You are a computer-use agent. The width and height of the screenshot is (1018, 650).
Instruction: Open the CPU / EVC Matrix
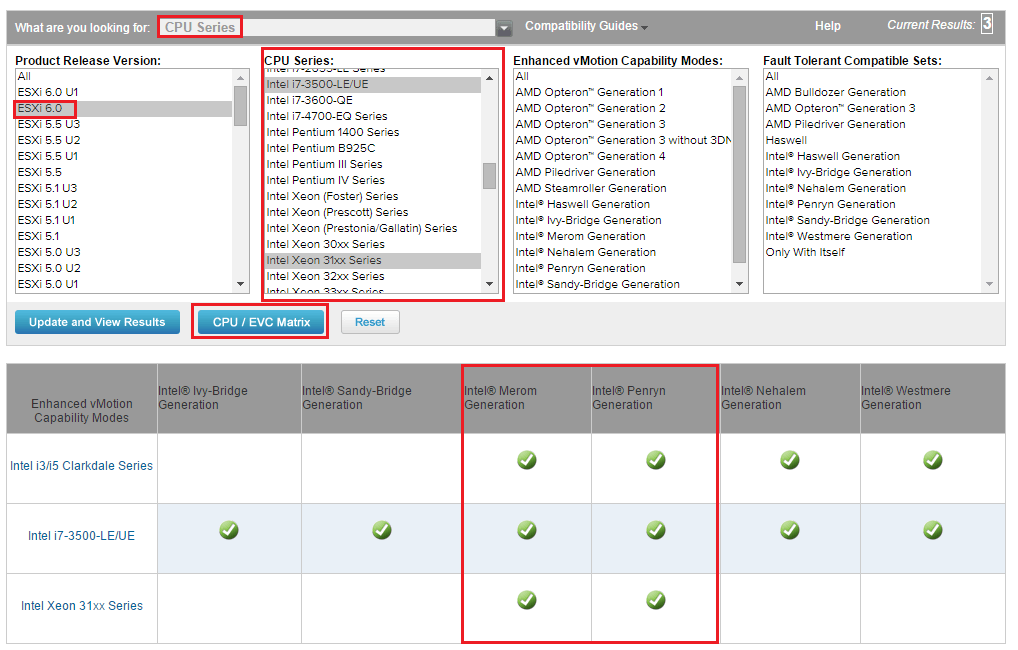click(x=261, y=322)
